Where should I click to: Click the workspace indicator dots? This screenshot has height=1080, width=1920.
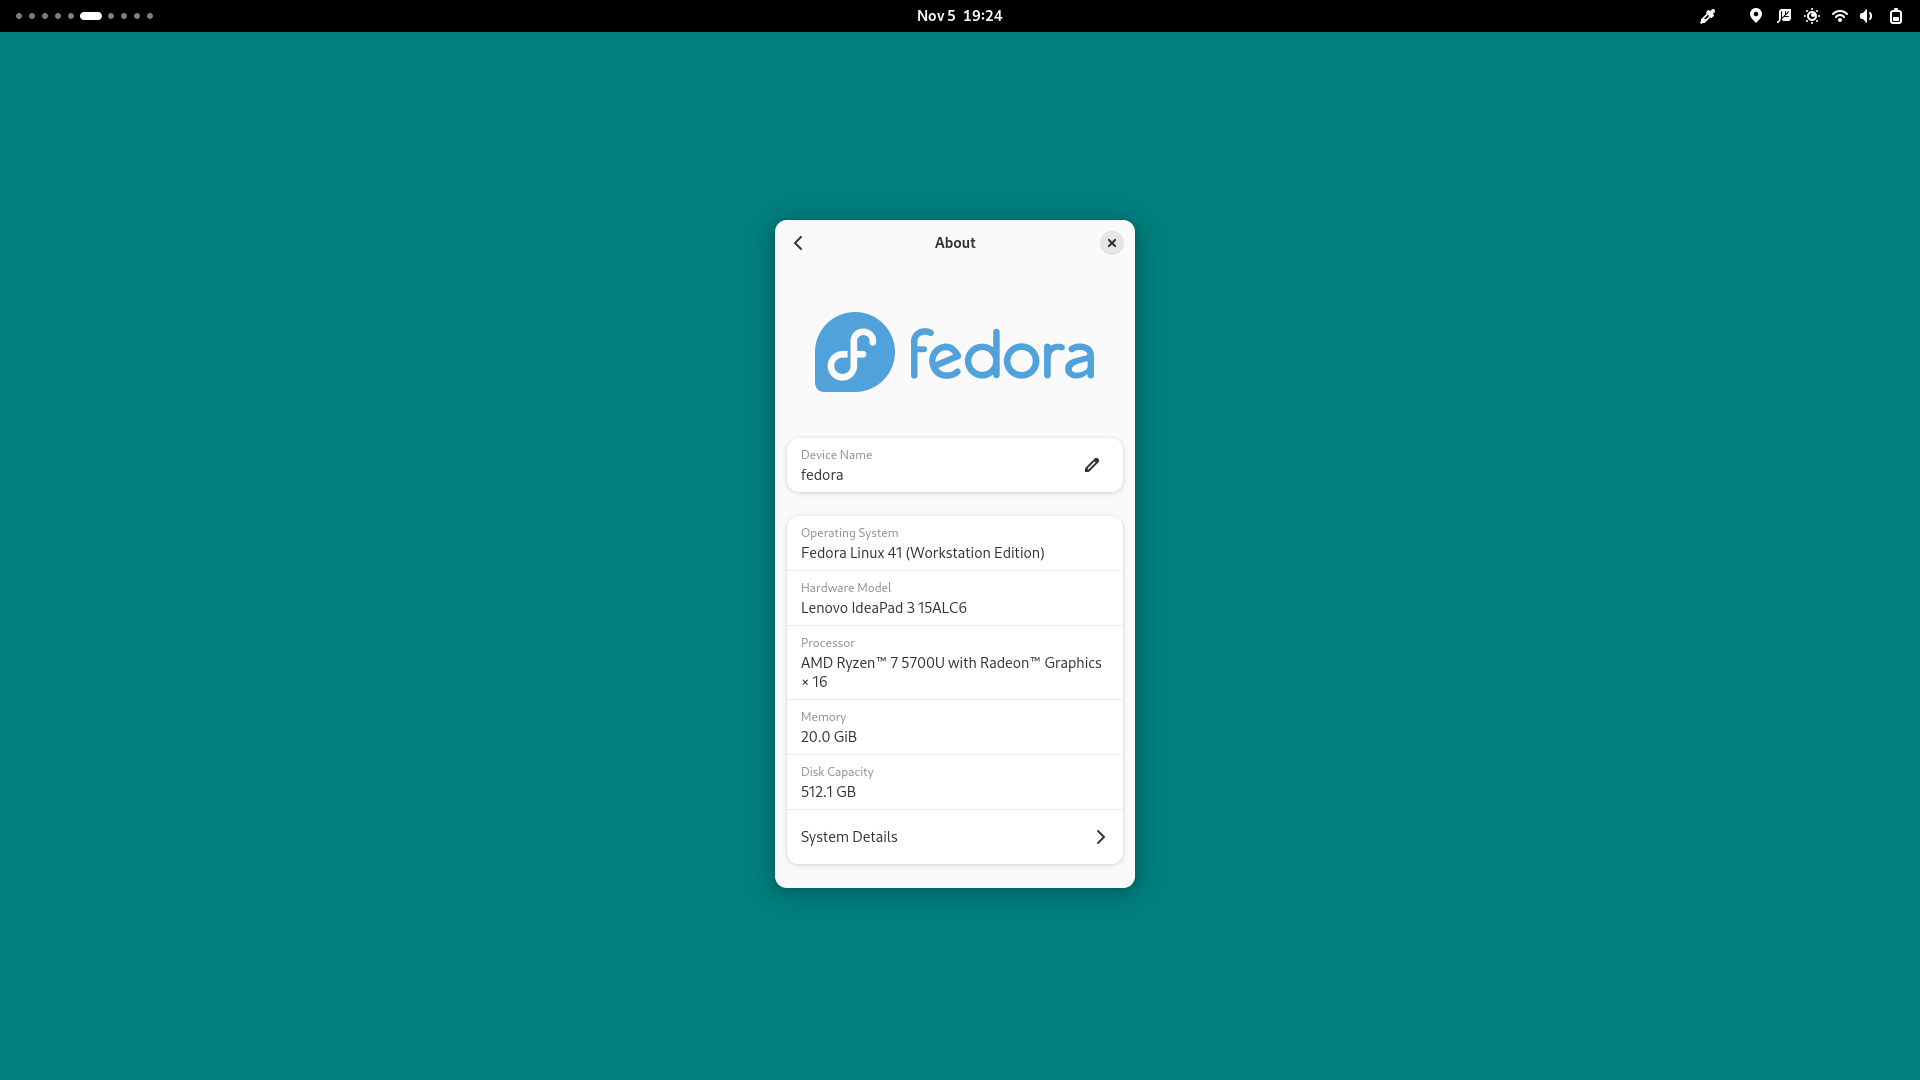click(85, 16)
